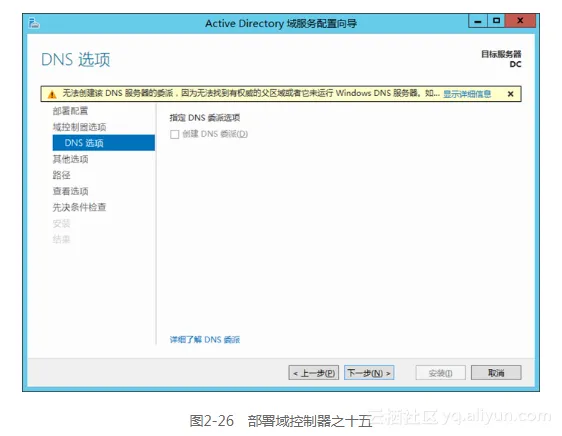Go to the 其他选项 step

point(70,159)
